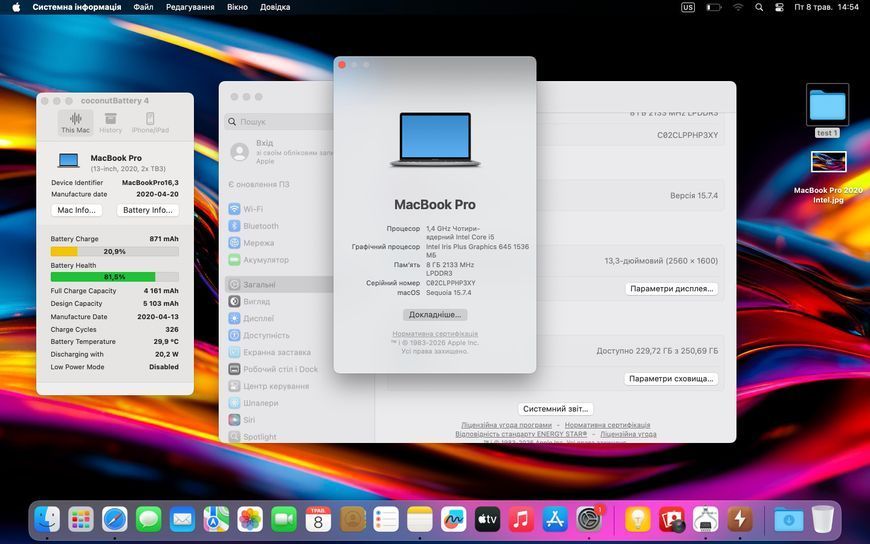This screenshot has height=544, width=870.
Task: Open Відповідність стандарту ENERGY STAR link
Action: tap(521, 434)
